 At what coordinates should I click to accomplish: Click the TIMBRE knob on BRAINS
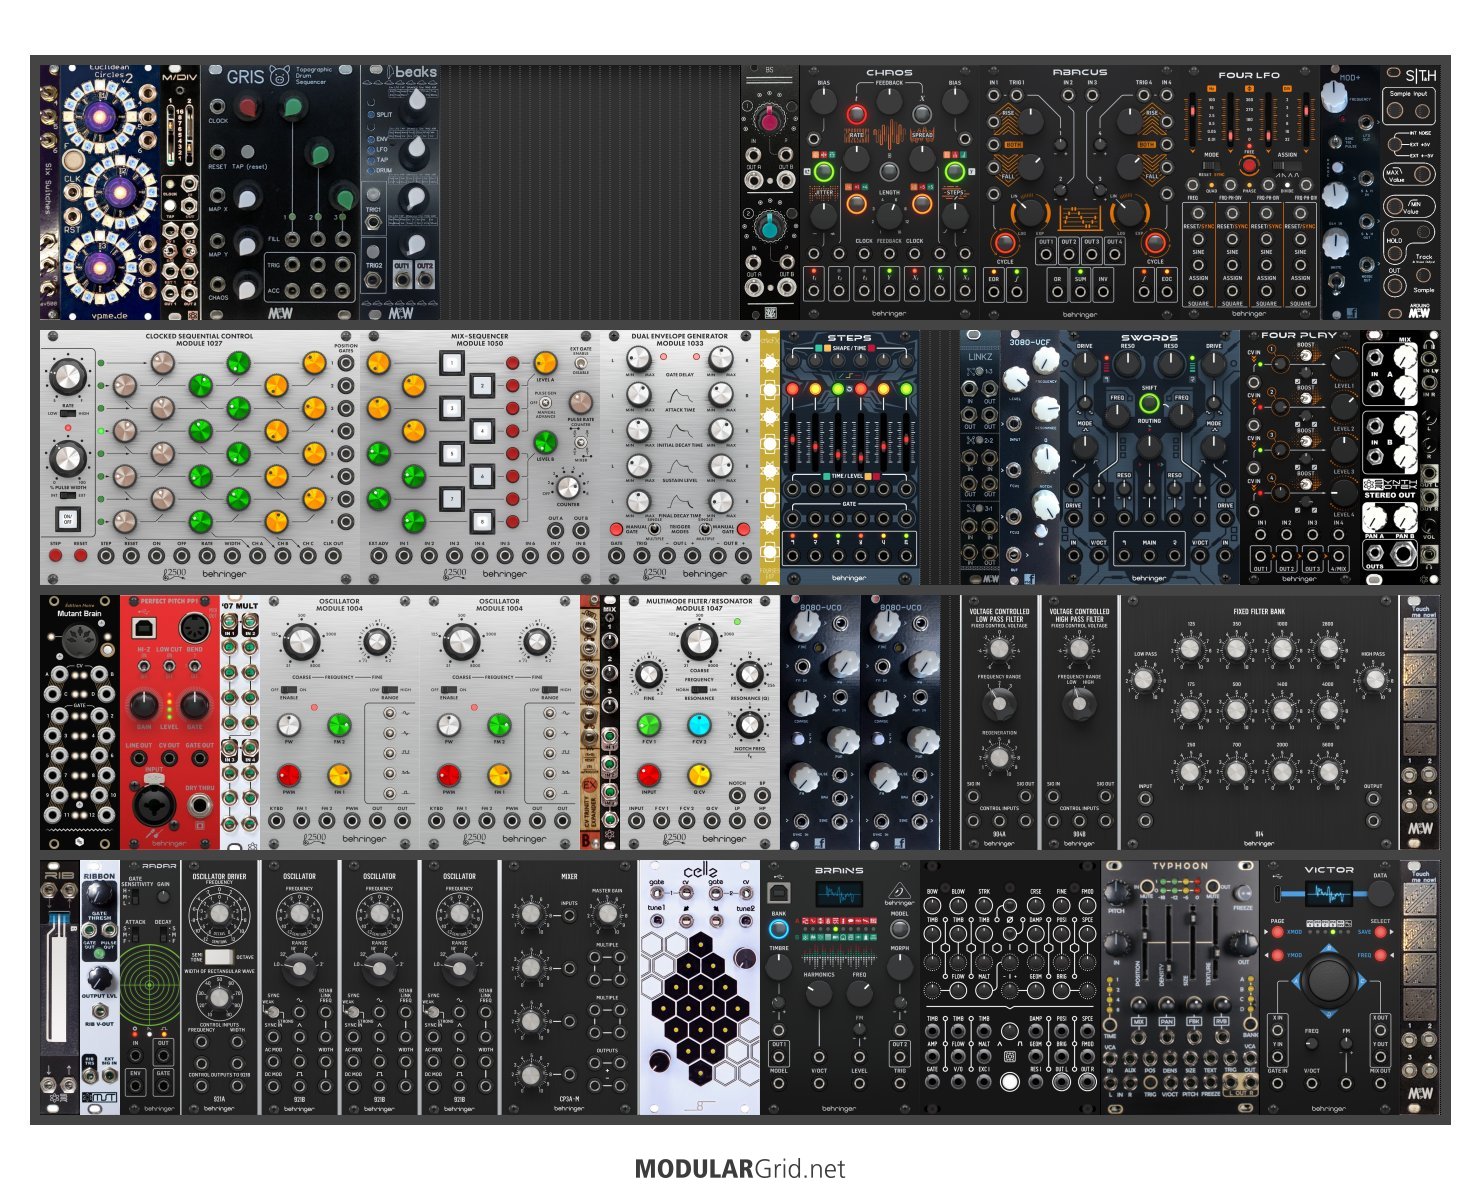779,967
